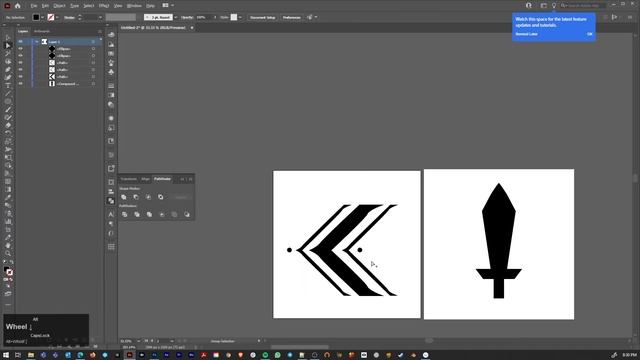Image resolution: width=640 pixels, height=360 pixels.
Task: Open the workspace switcher dropdown
Action: [x=544, y=5]
